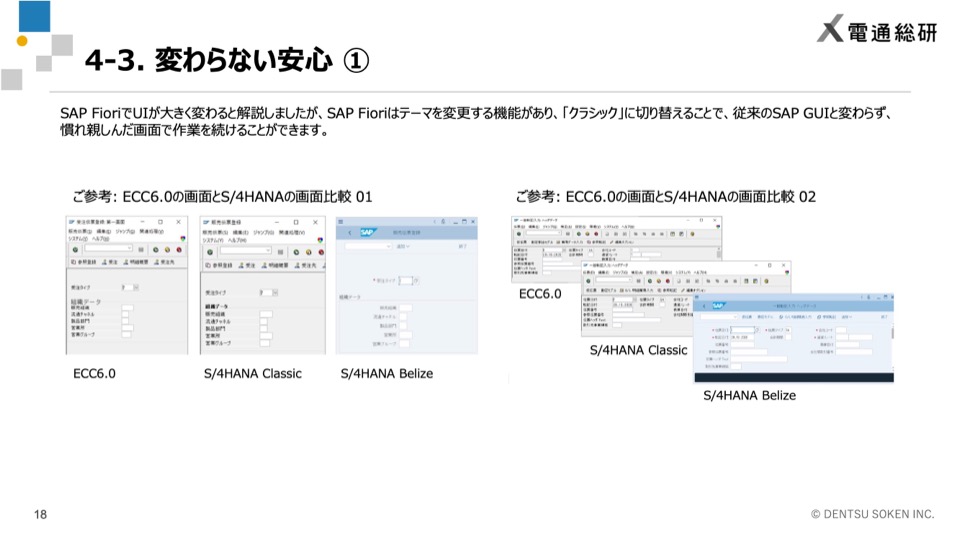Open command field dropdown in S/4HANA Belize window, comparison 01
The height and width of the screenshot is (540, 960).
(388, 246)
